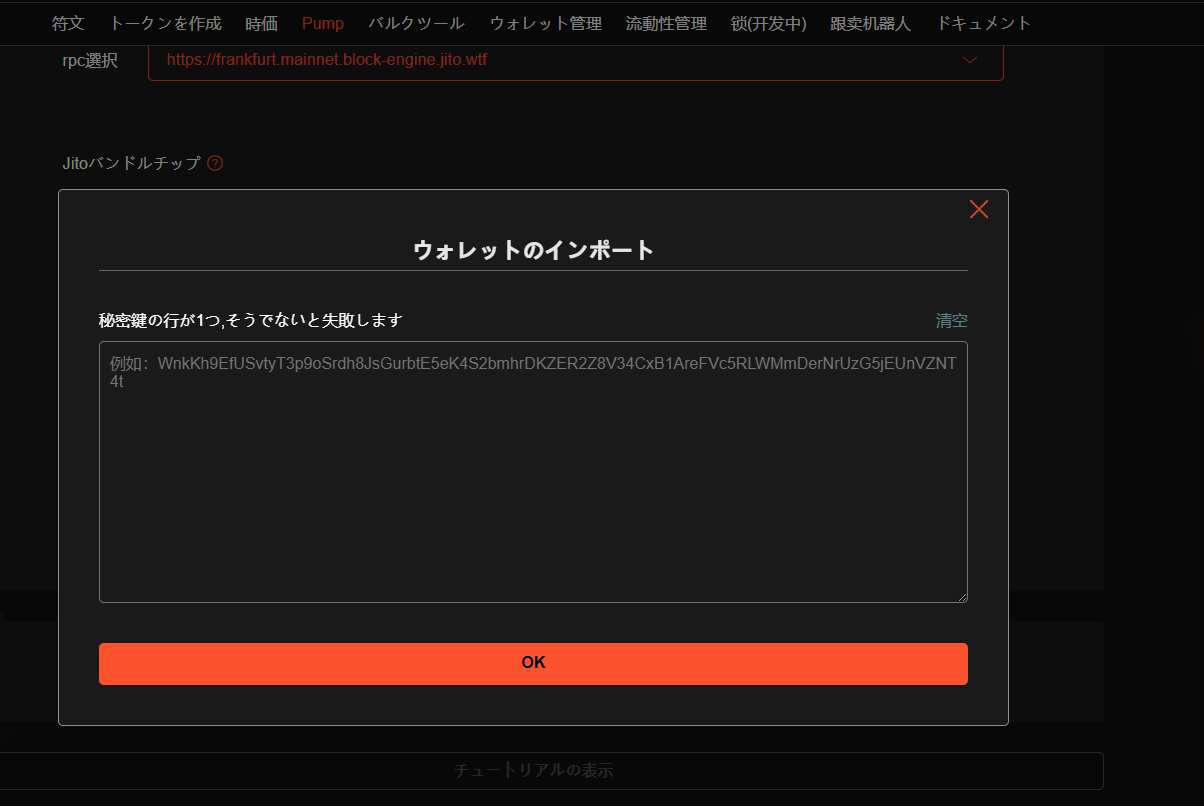1204x806 pixels.
Task: Open 流動性管理 in the top bar
Action: point(666,23)
